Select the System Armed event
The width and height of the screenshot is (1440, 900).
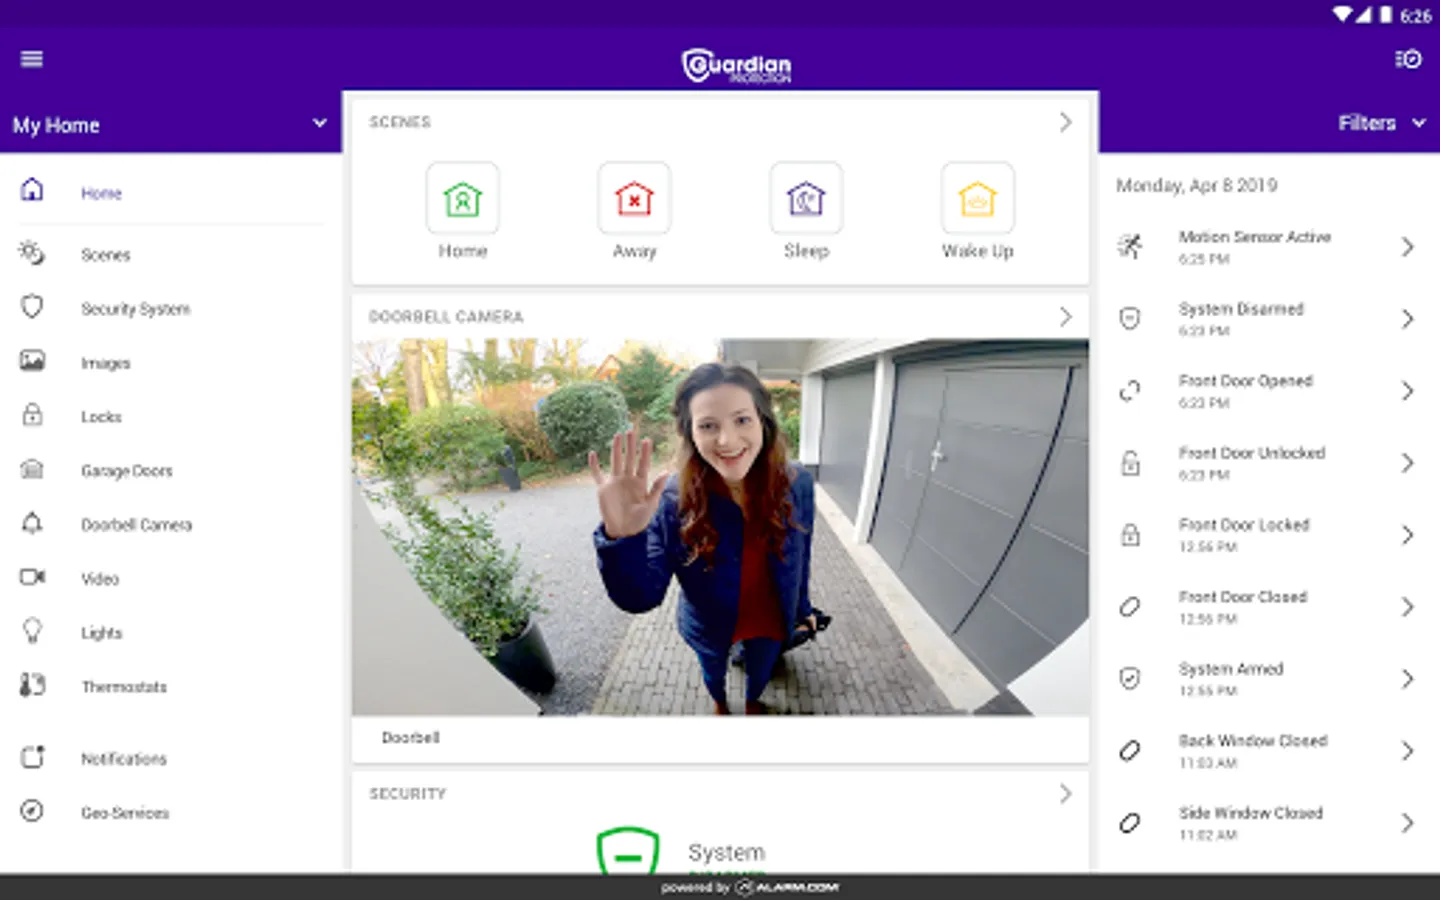pos(1268,679)
